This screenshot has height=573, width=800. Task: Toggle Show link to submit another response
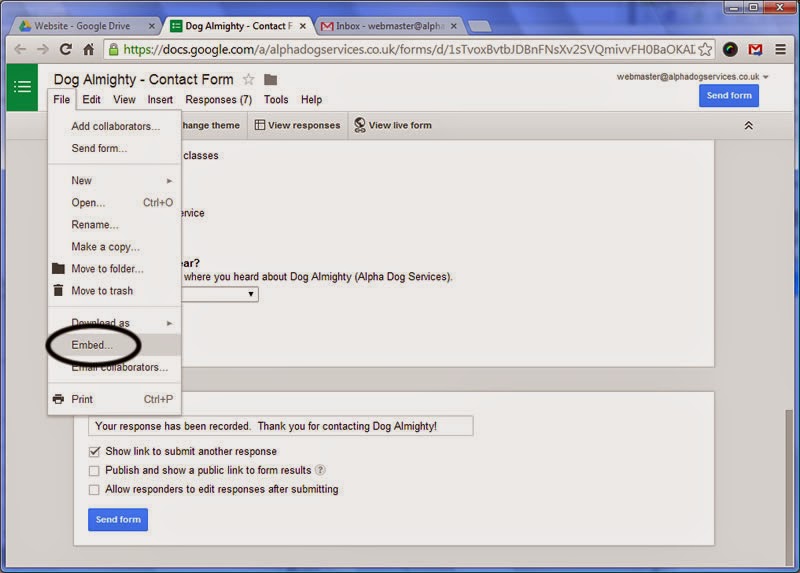coord(94,452)
